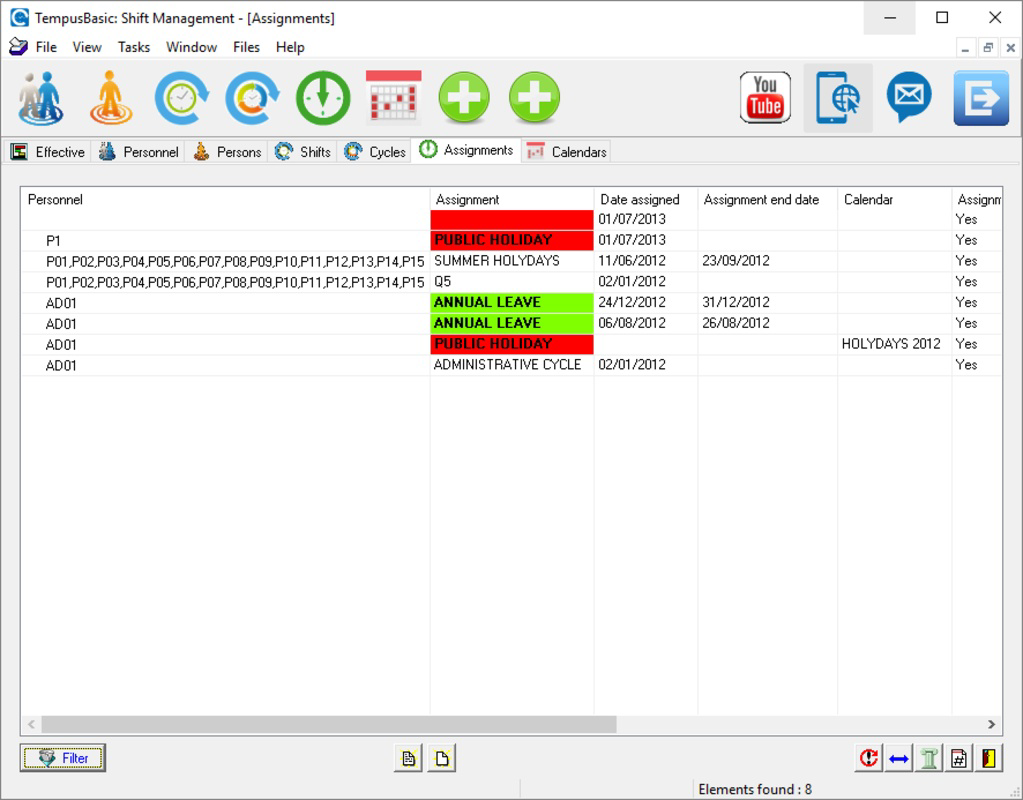Click the 11/06/2012 date assigned cell

[x=646, y=261]
